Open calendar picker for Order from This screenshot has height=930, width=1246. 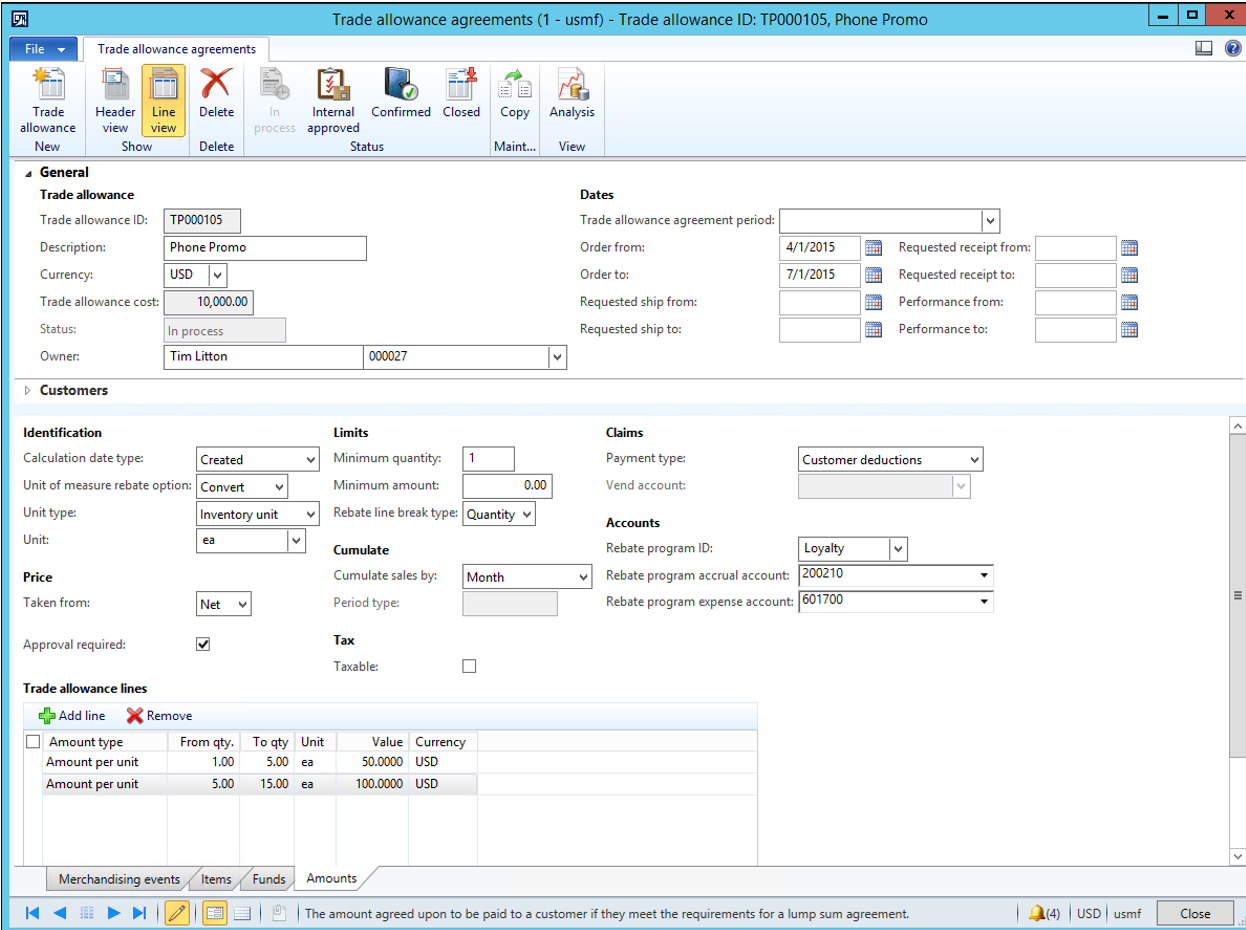(x=873, y=248)
